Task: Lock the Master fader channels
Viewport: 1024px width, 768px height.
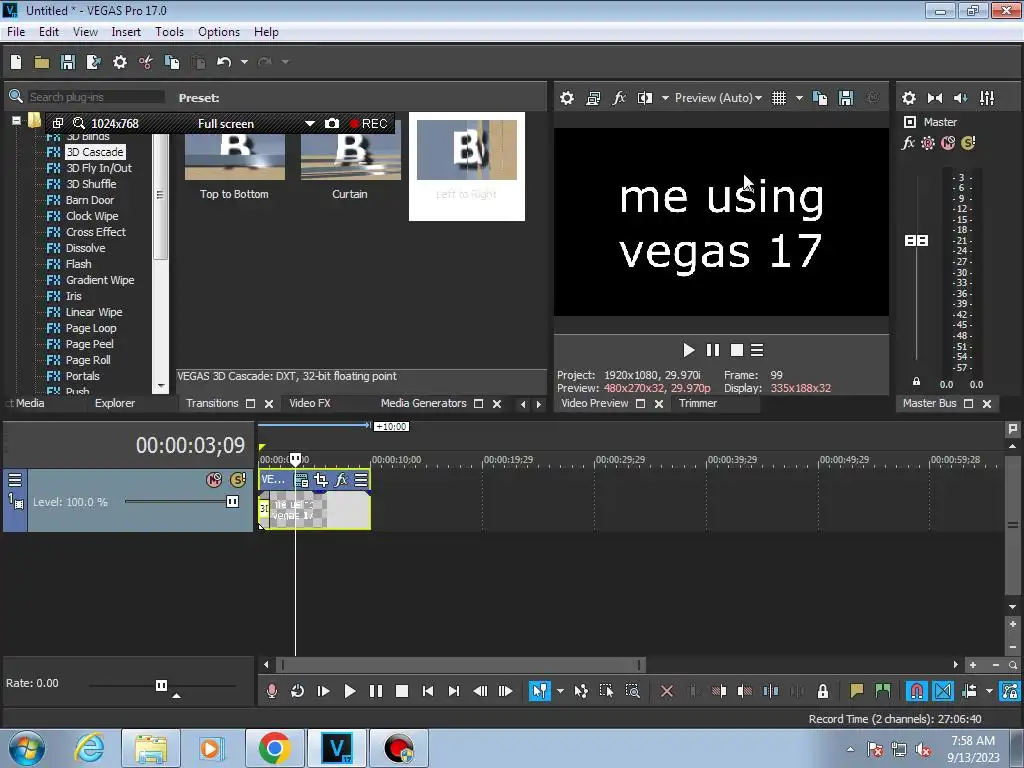Action: coord(916,381)
